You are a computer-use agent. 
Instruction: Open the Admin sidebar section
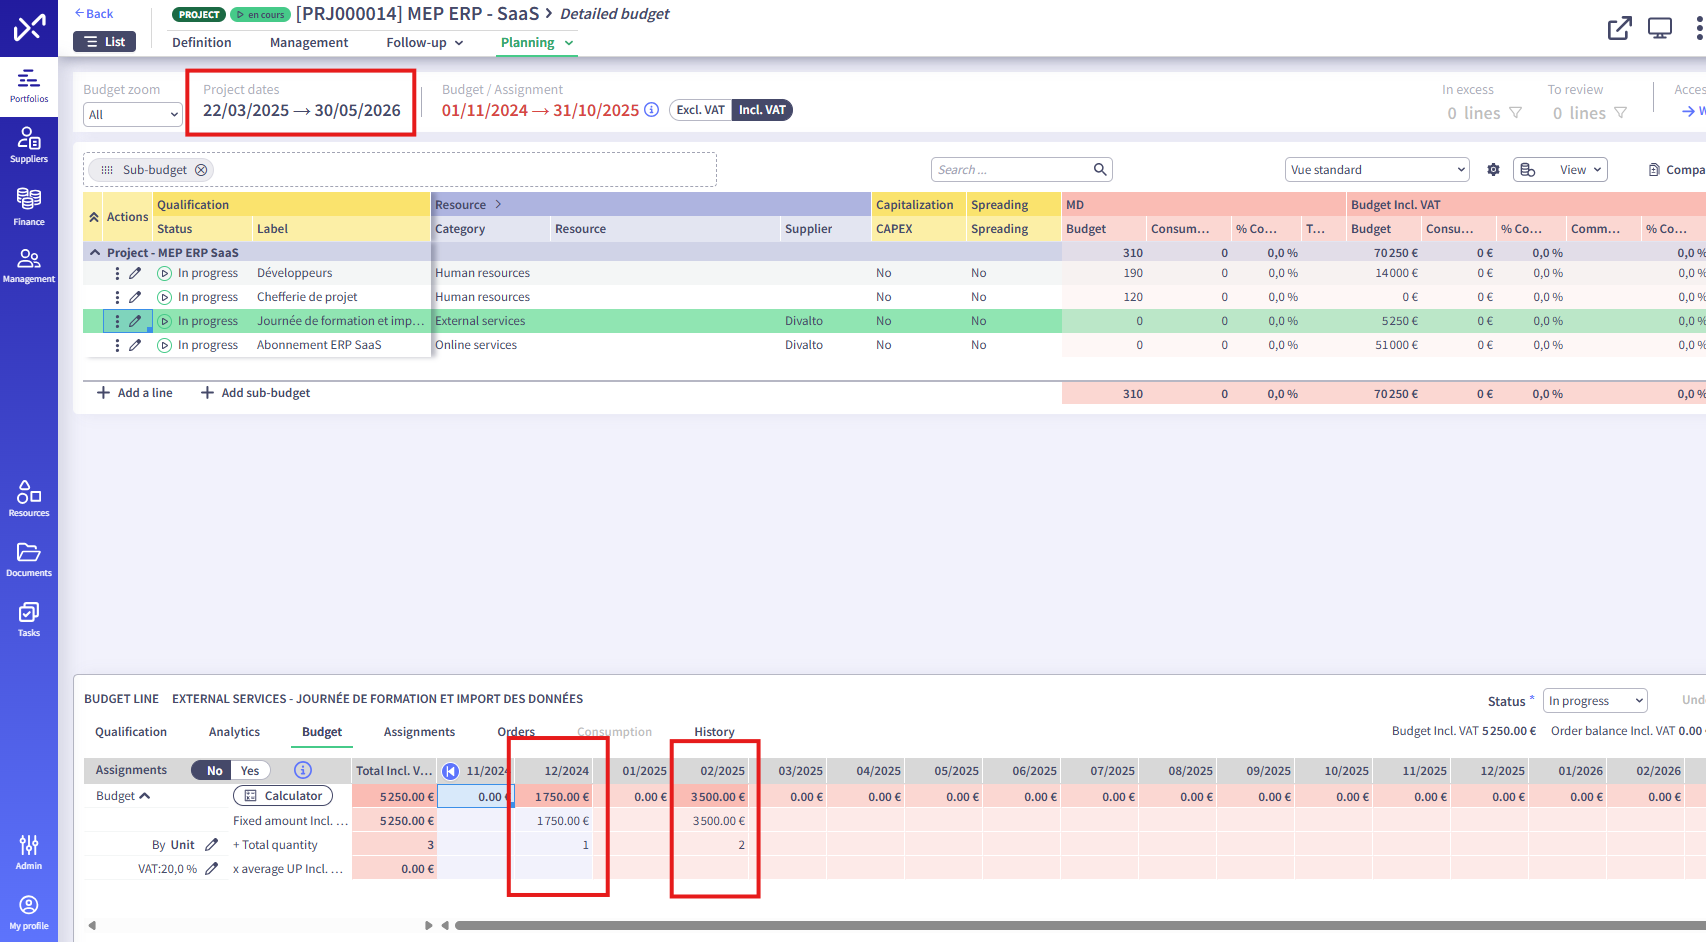point(29,853)
